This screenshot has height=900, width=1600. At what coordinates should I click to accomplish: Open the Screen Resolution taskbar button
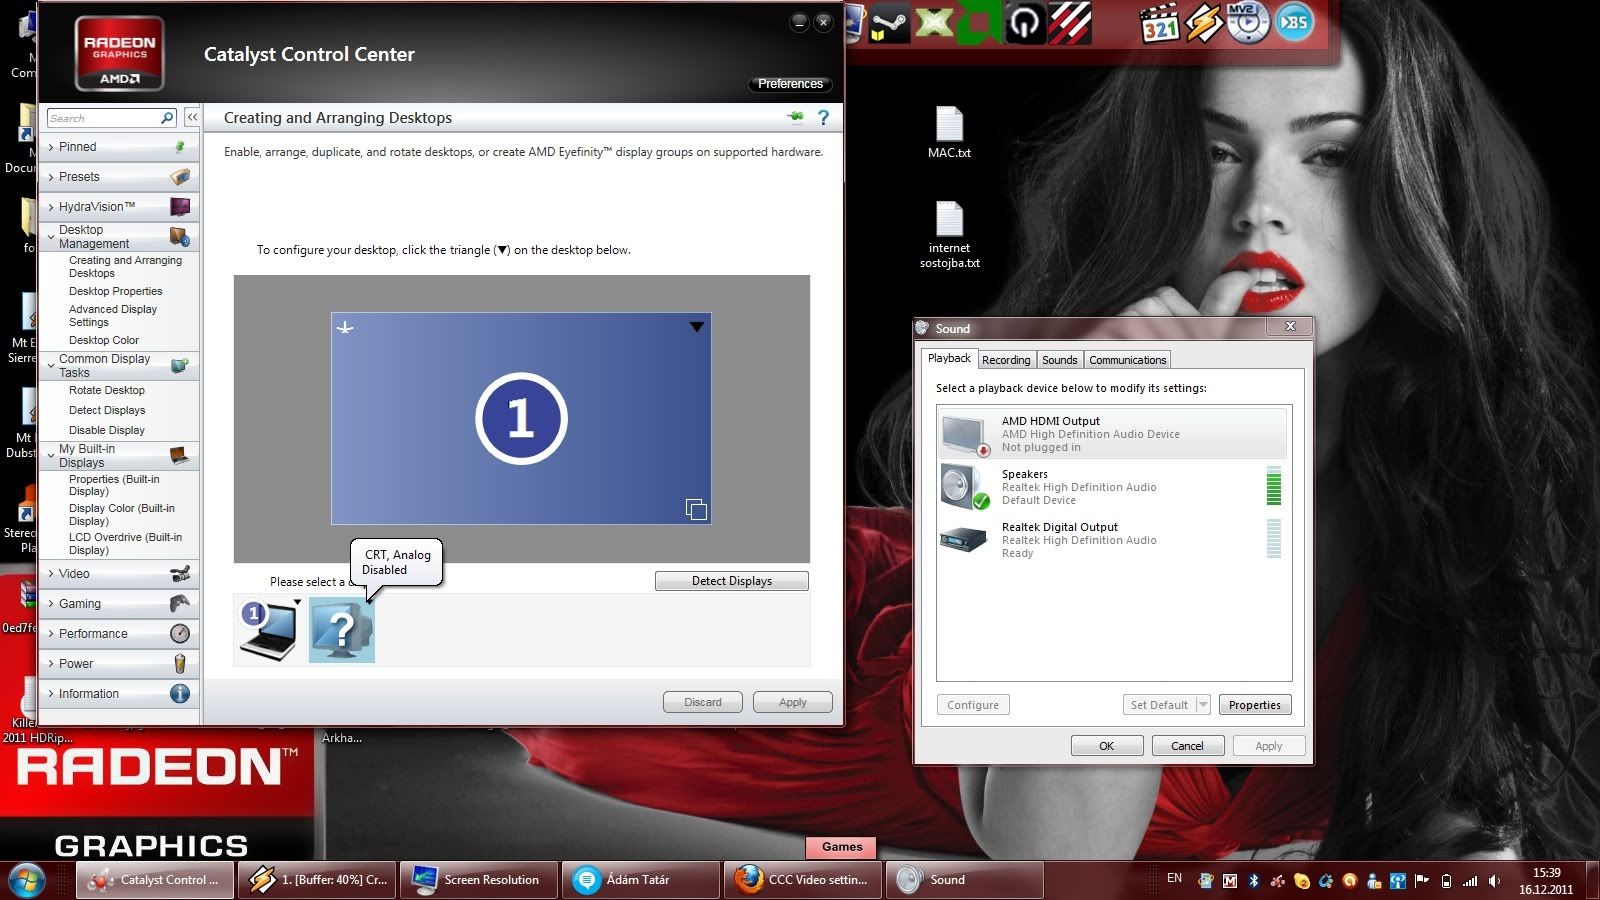479,880
